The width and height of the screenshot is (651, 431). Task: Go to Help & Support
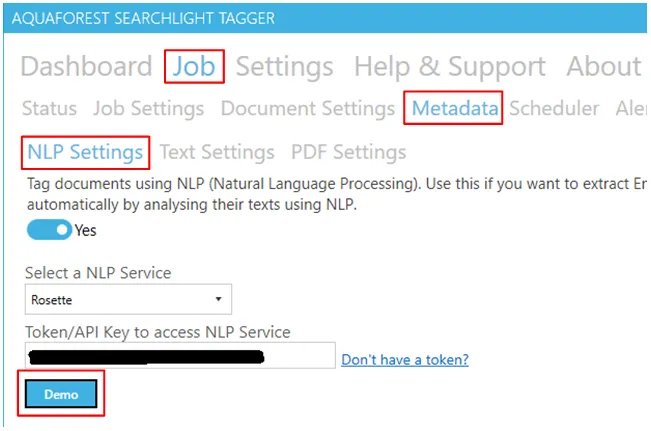[450, 67]
